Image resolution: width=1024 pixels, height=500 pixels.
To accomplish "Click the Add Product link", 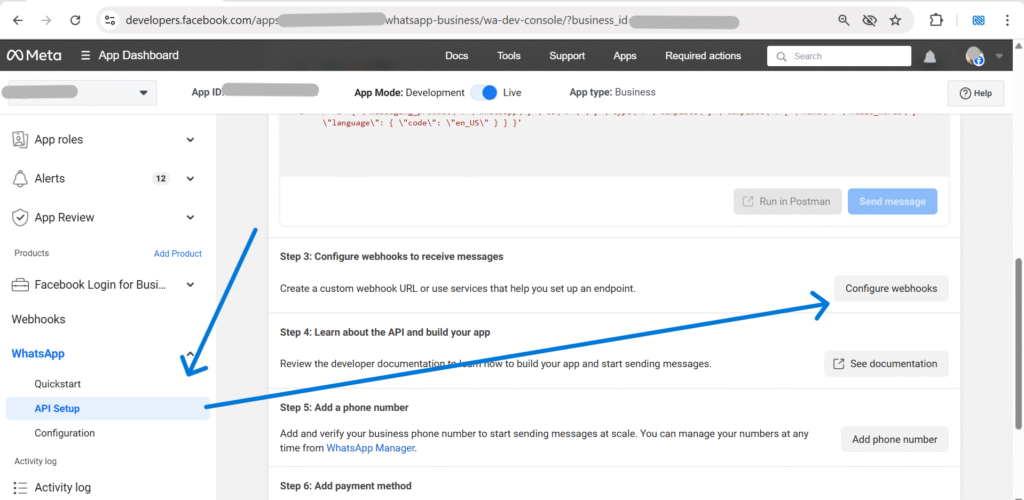I will [177, 254].
